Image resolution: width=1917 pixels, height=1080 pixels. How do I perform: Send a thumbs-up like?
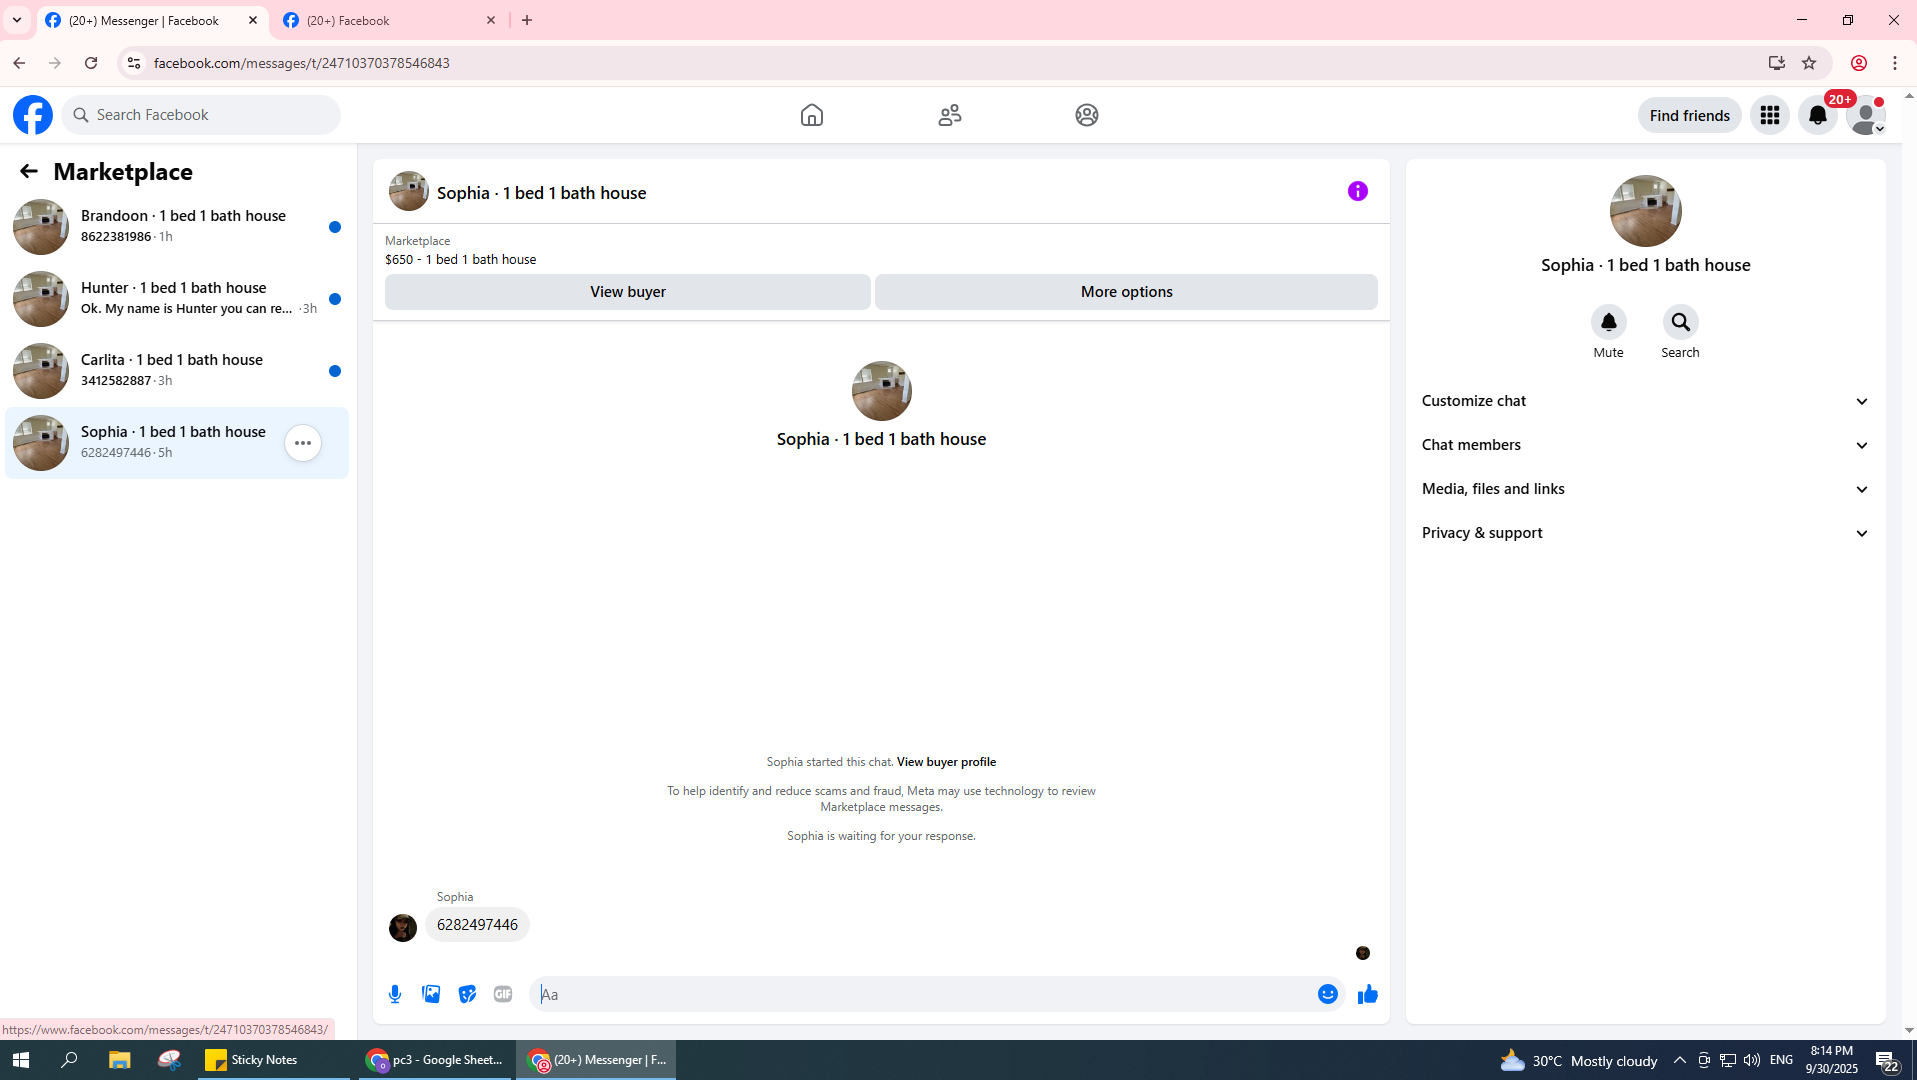coord(1367,994)
